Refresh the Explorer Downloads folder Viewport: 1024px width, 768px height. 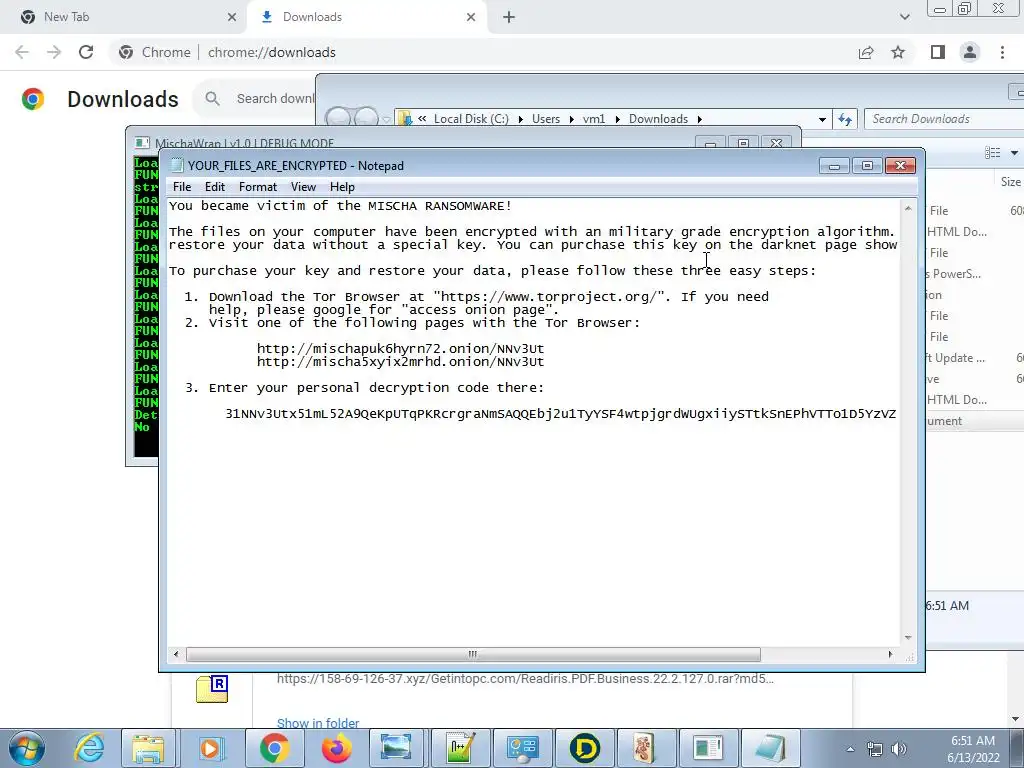pyautogui.click(x=845, y=119)
